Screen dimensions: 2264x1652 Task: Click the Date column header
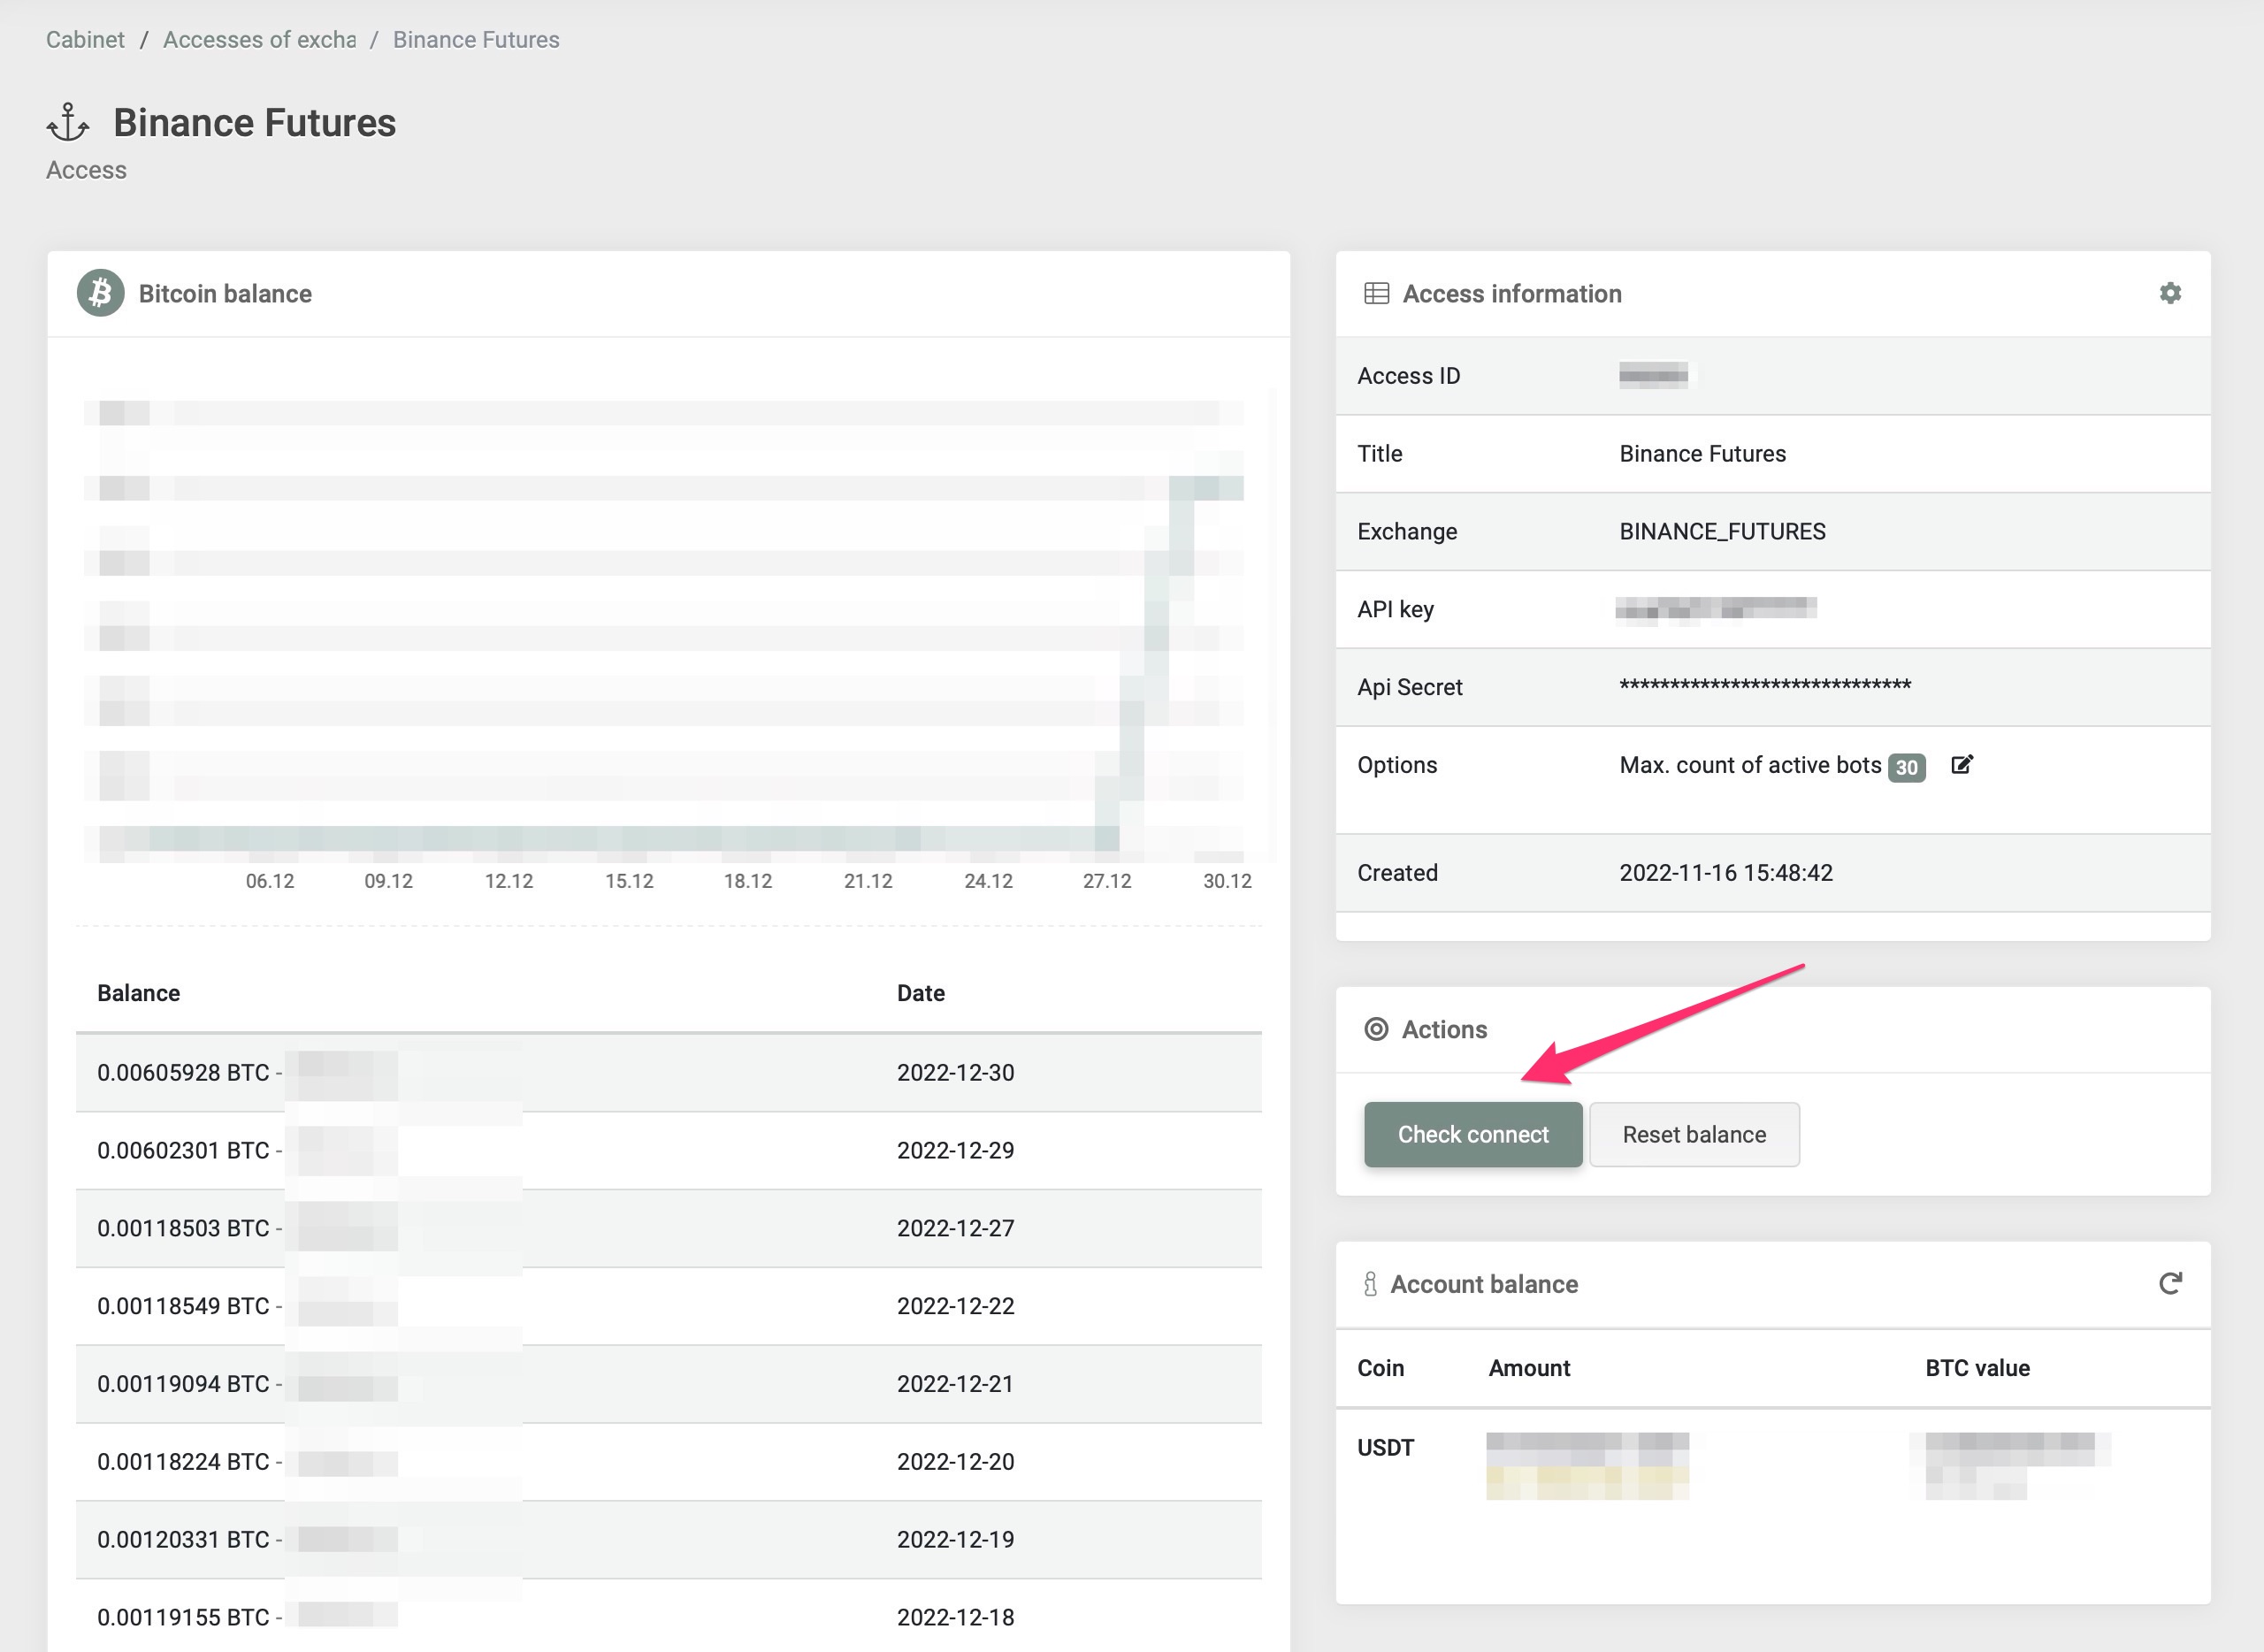tap(920, 993)
